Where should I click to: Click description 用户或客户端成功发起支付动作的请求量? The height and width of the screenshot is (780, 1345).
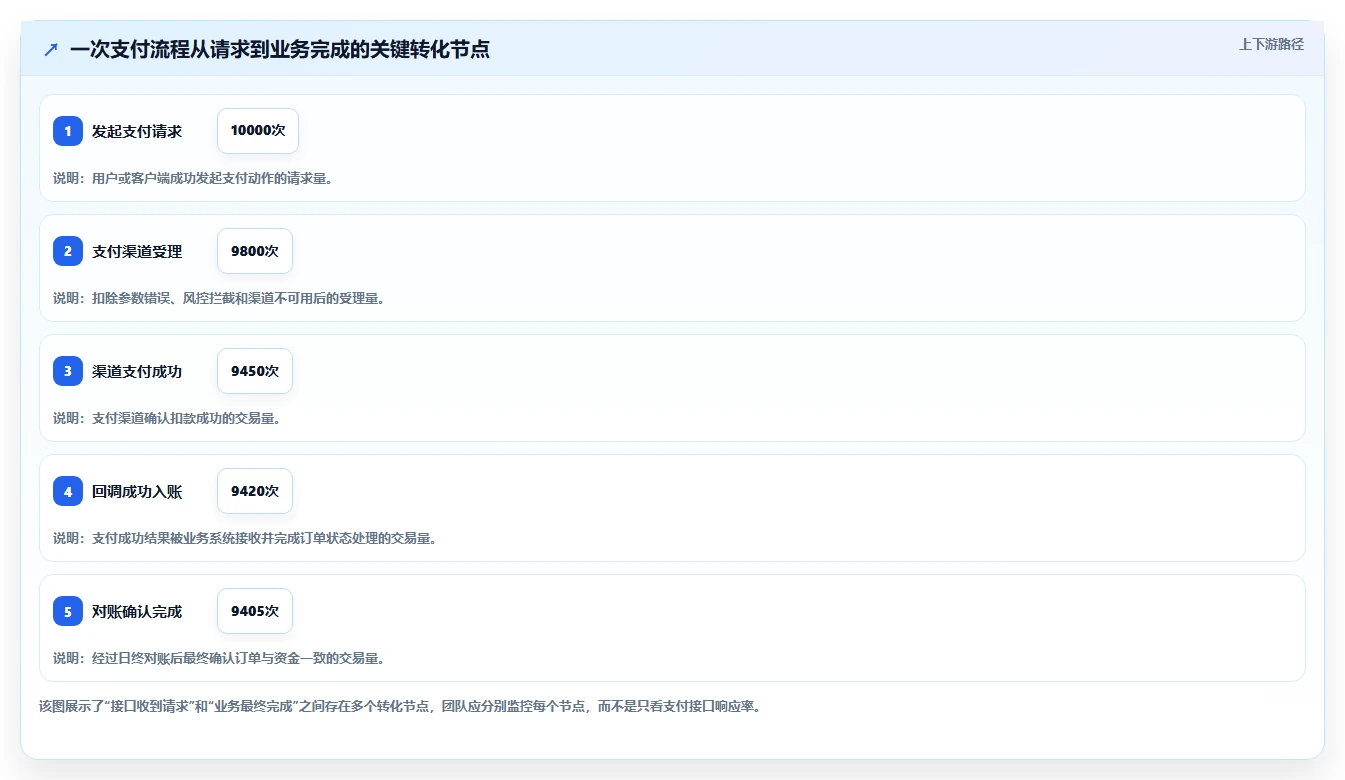(193, 178)
